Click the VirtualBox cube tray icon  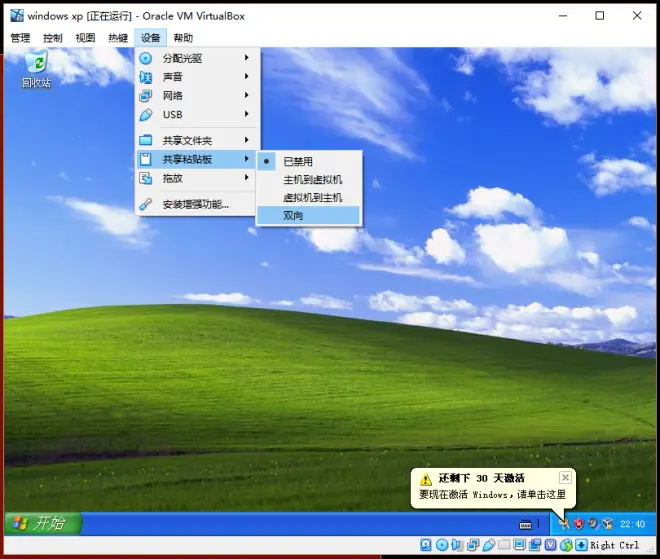607,524
